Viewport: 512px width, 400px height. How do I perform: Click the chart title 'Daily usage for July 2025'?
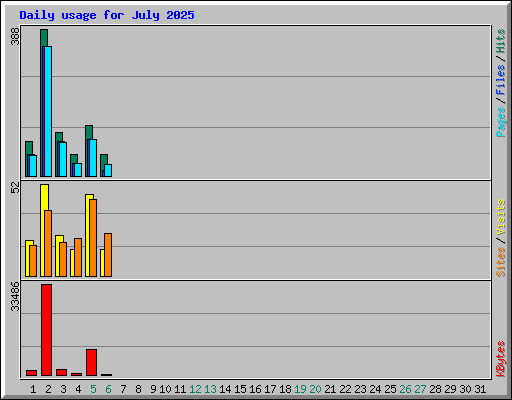coord(107,15)
